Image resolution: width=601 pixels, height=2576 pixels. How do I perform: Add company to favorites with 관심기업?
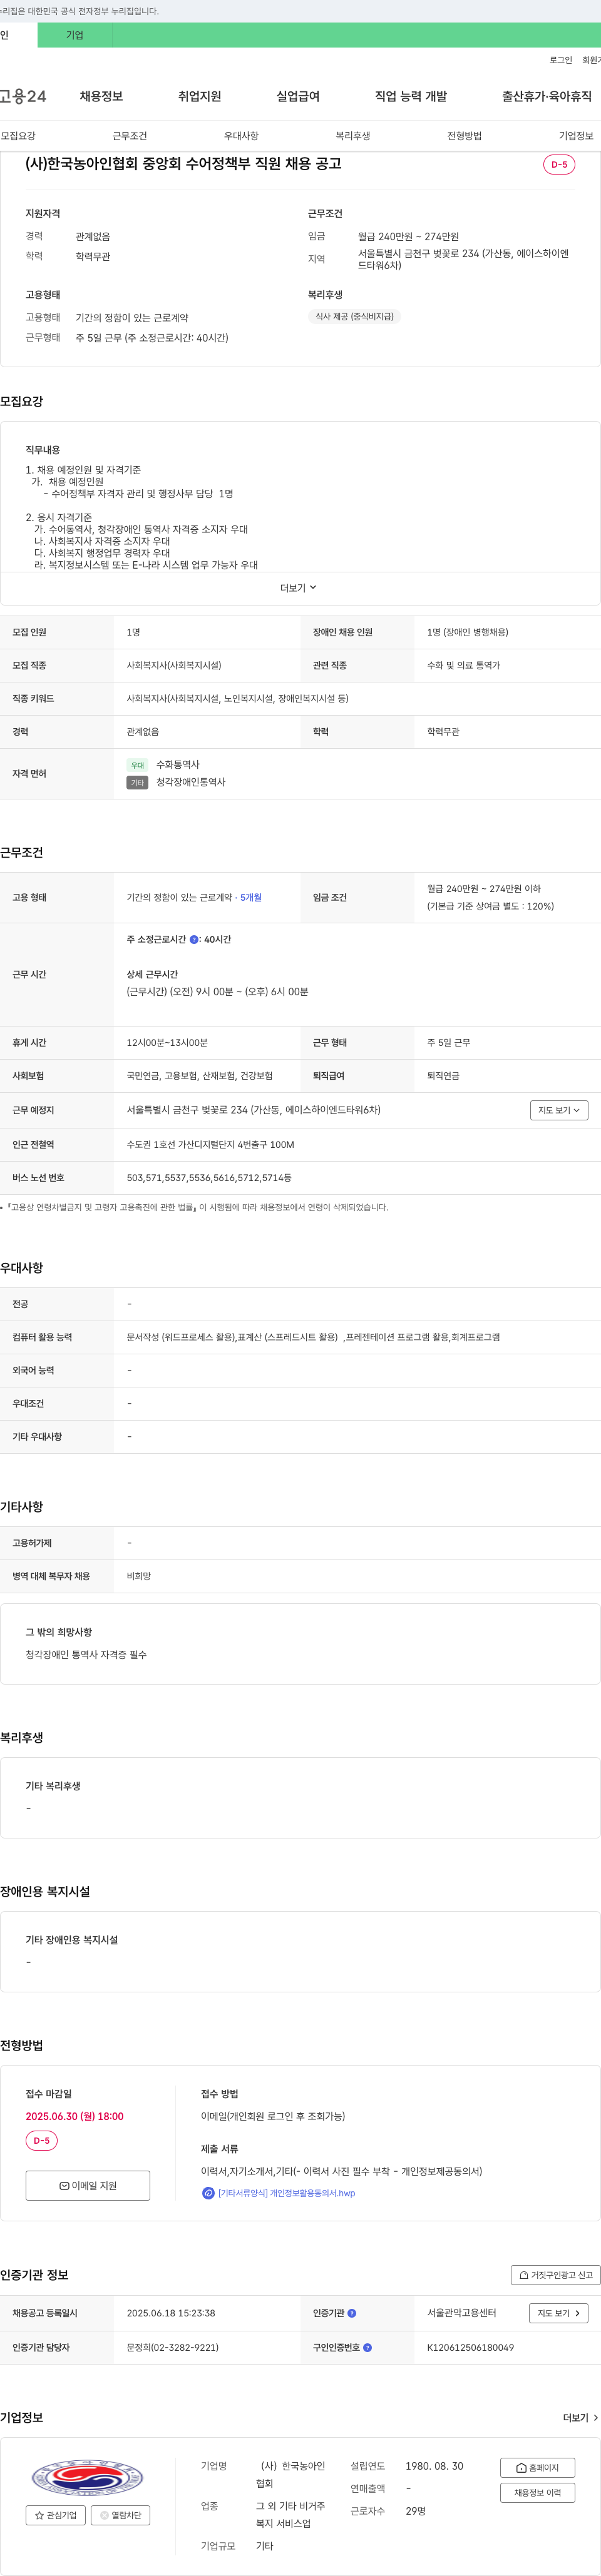[56, 2515]
